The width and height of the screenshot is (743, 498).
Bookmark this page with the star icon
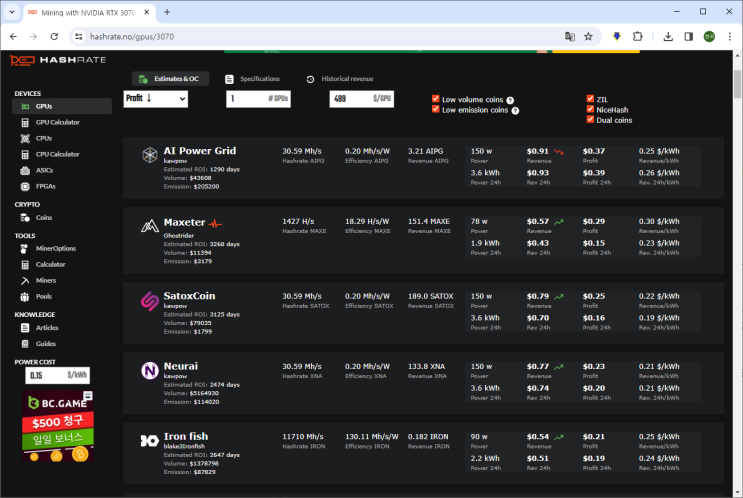pyautogui.click(x=588, y=36)
